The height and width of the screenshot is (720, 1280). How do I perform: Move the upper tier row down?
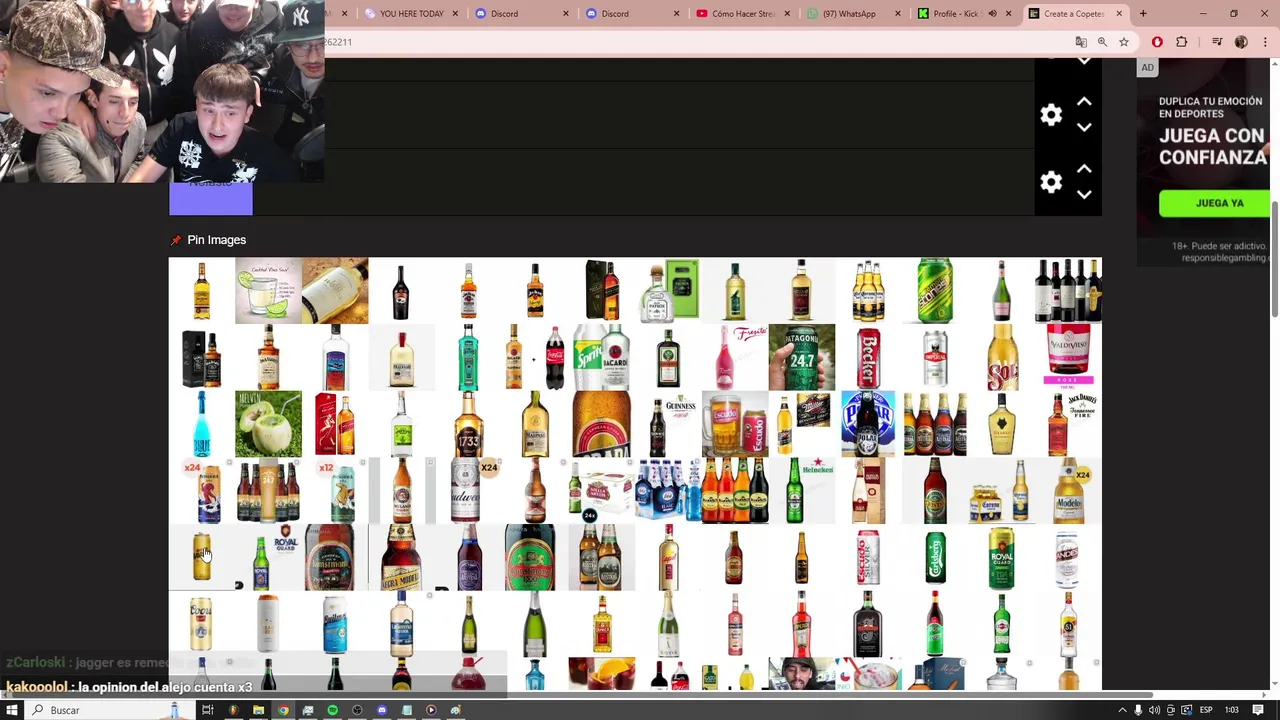(x=1084, y=127)
